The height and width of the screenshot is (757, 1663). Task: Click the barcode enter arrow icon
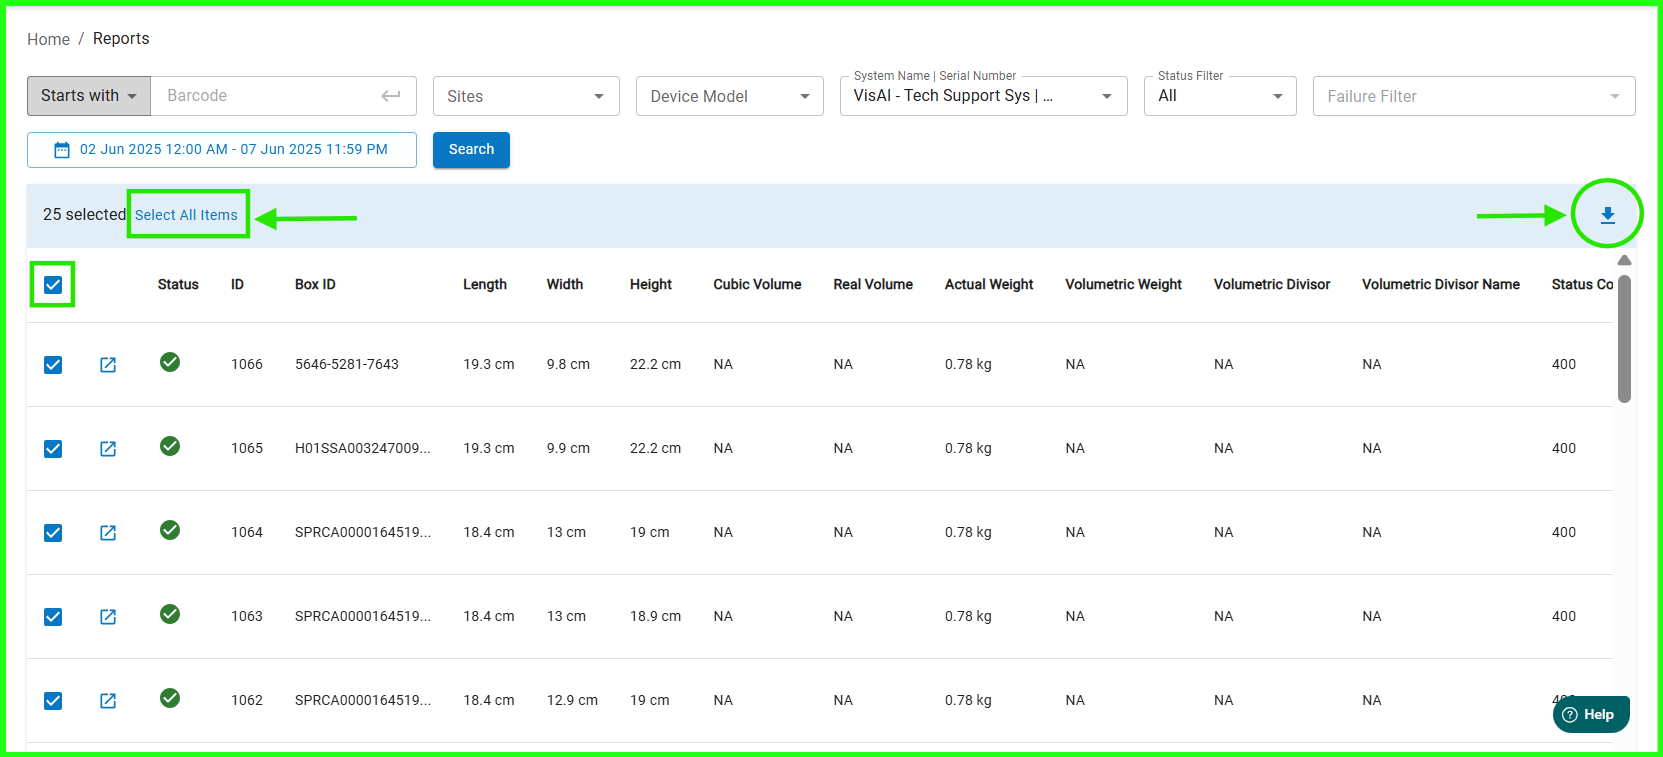click(x=391, y=96)
